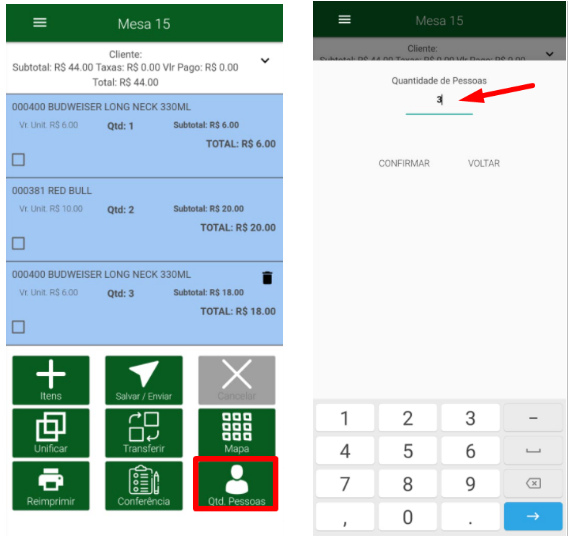
Task: Expand the Cliente summary chevron on left screen
Action: 265,60
